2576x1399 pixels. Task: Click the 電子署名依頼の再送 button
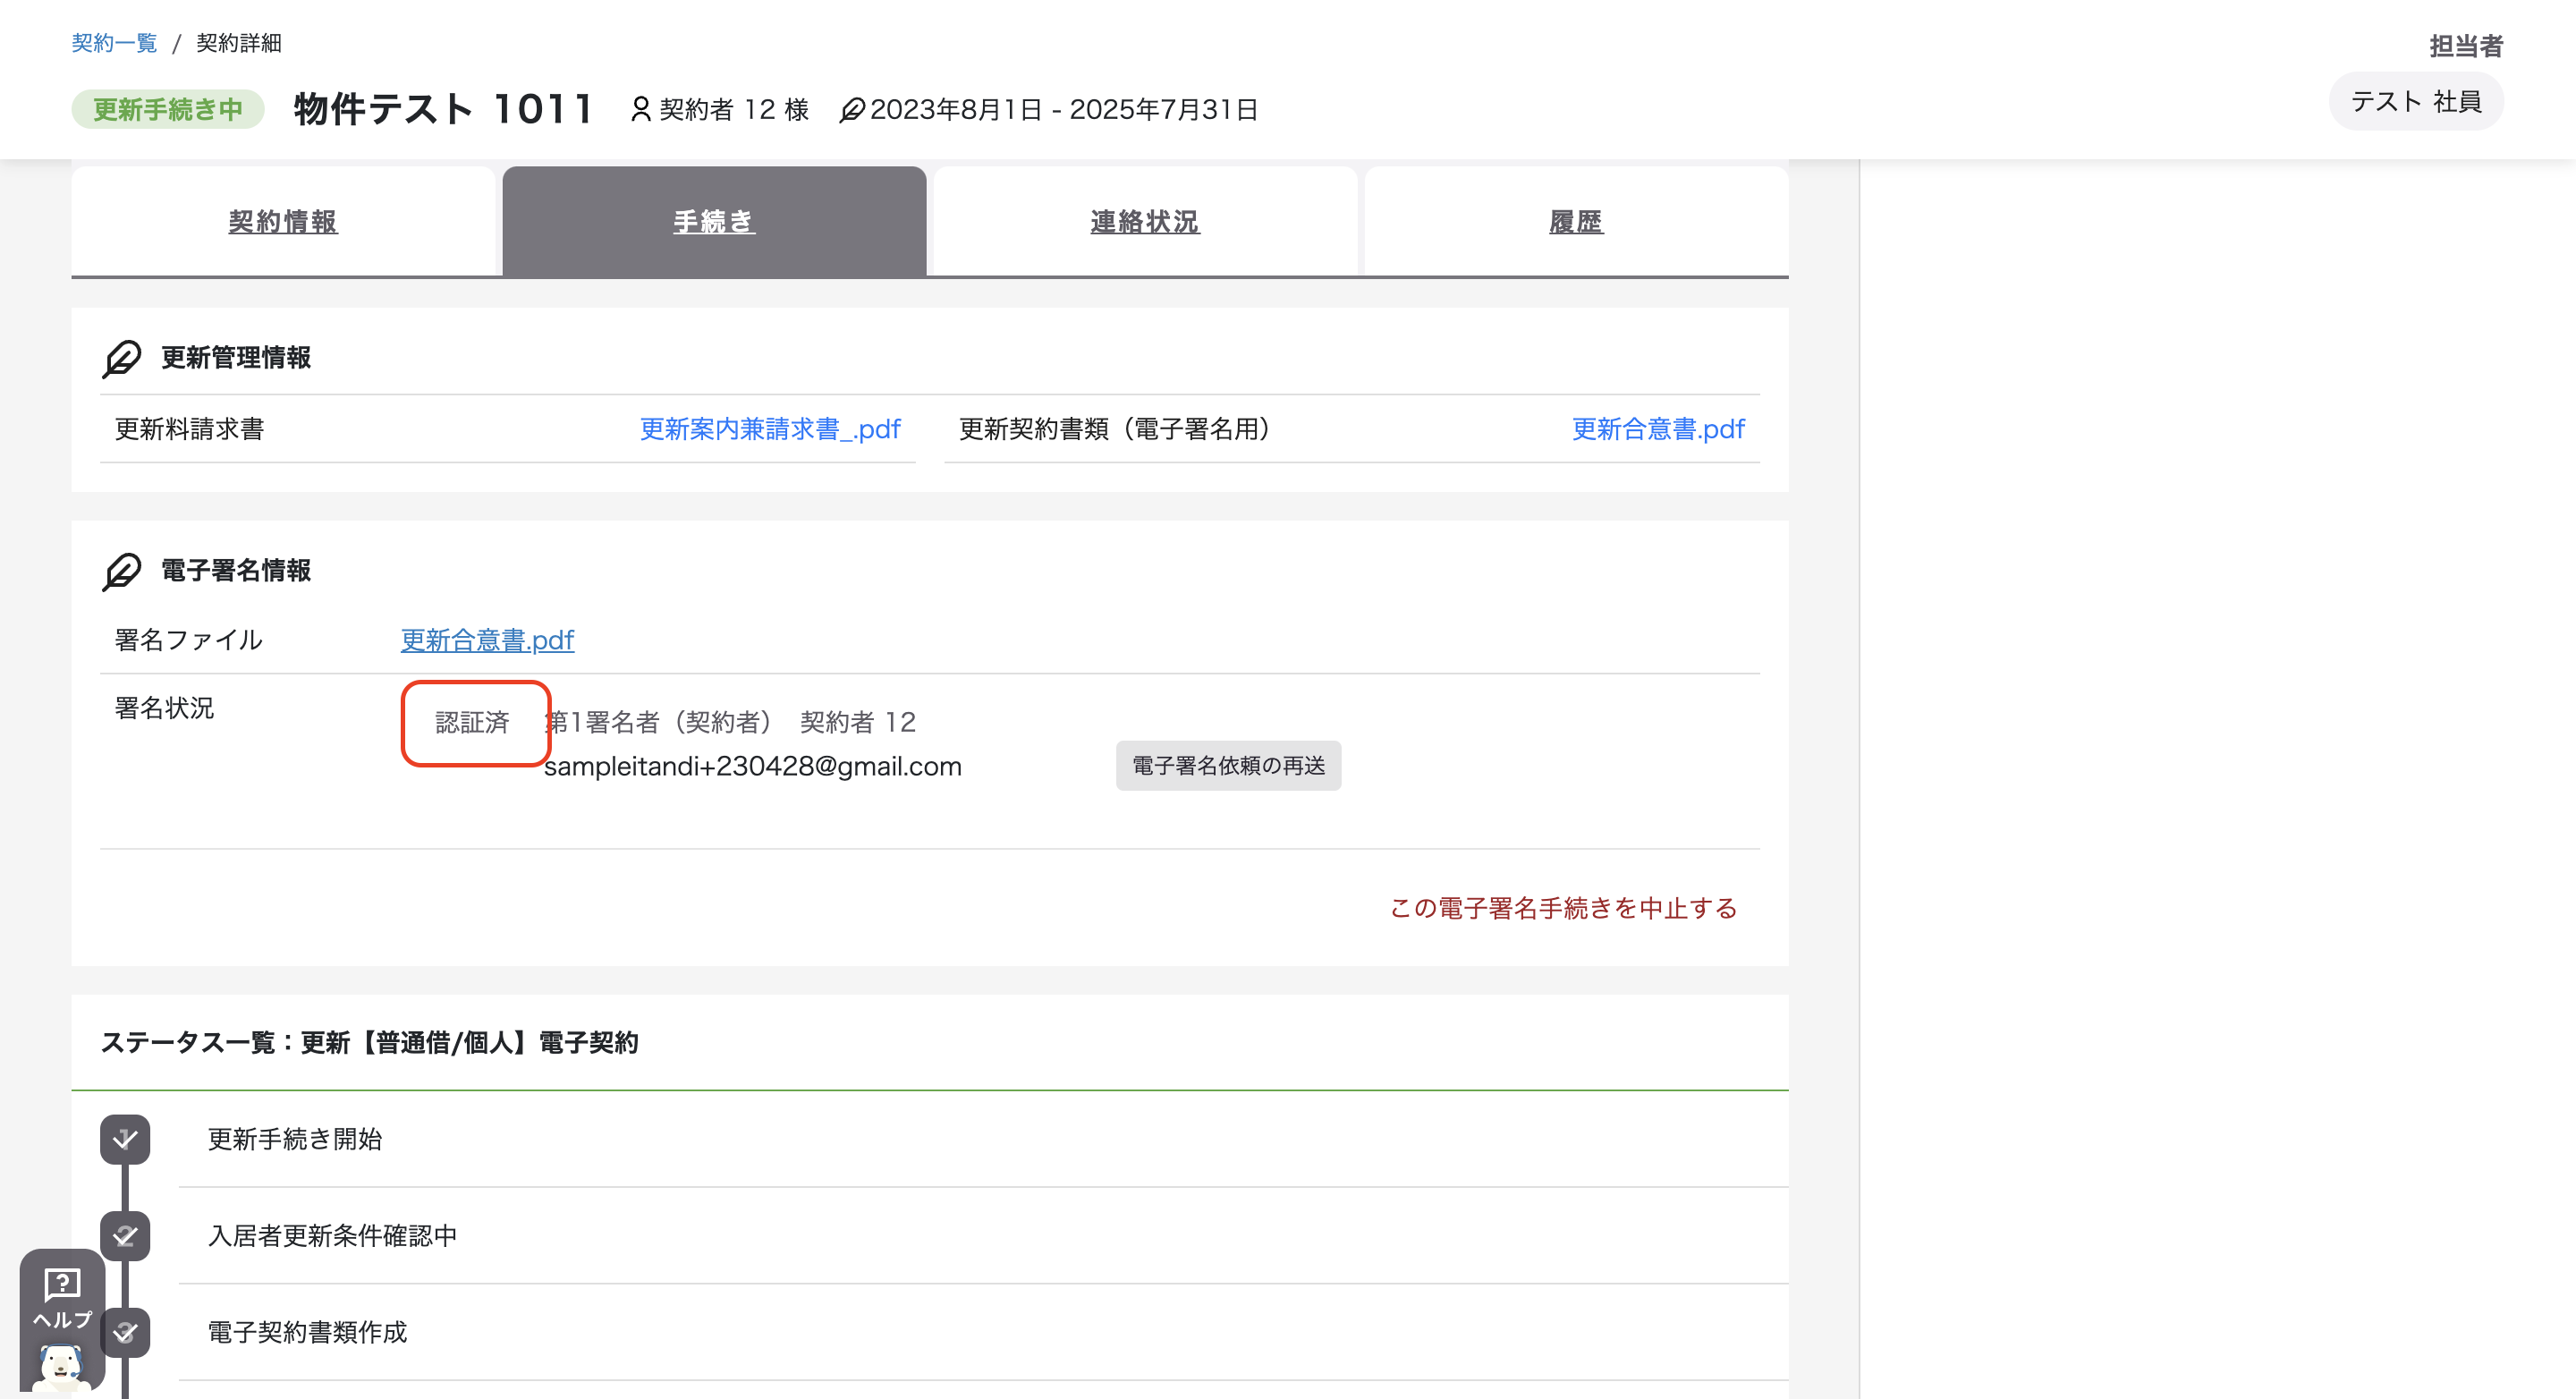point(1228,765)
